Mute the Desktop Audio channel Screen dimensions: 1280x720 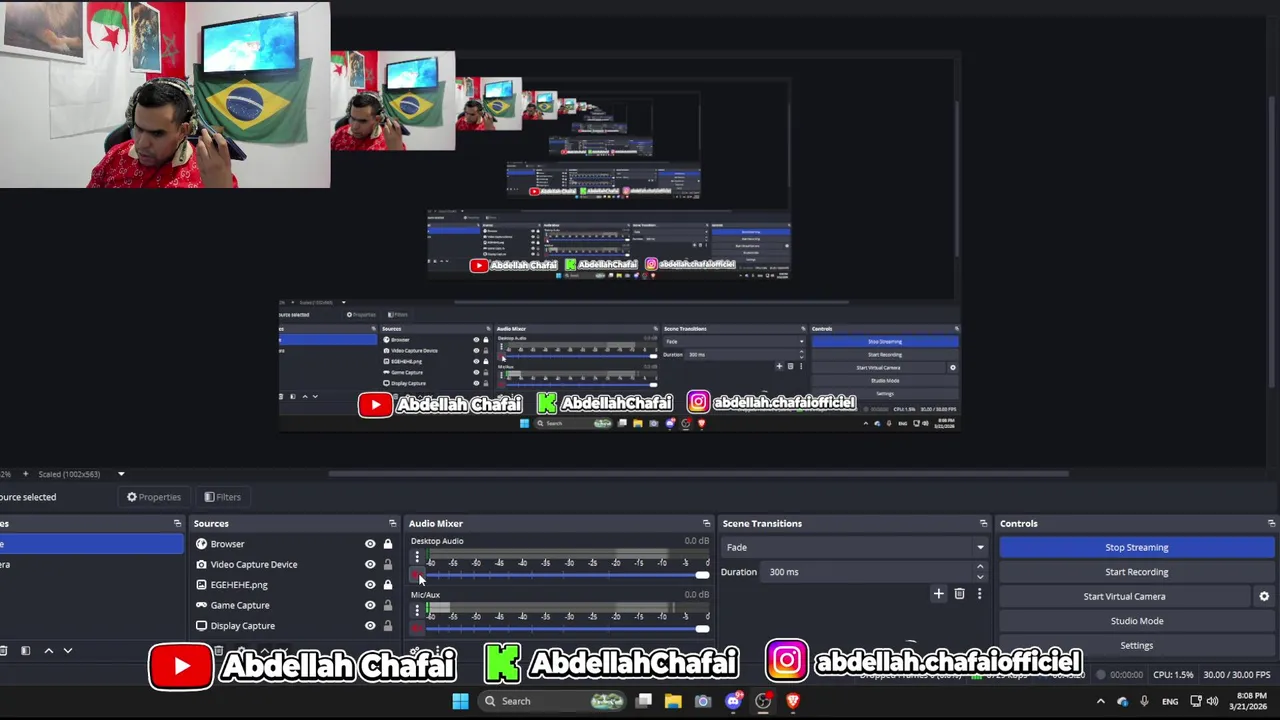pyautogui.click(x=417, y=575)
